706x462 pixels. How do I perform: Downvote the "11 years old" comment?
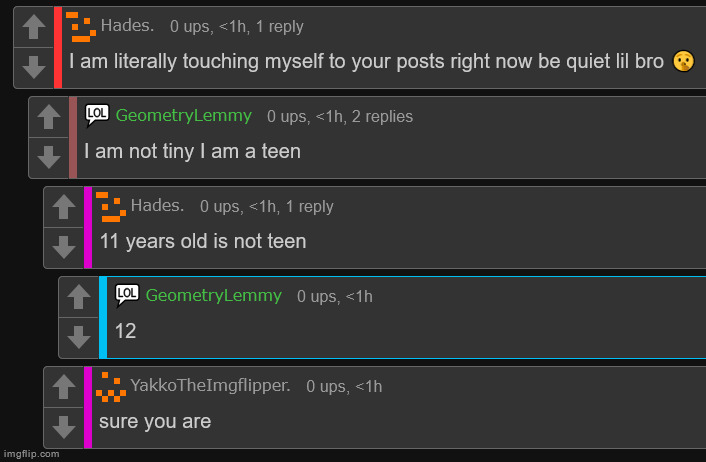point(63,247)
